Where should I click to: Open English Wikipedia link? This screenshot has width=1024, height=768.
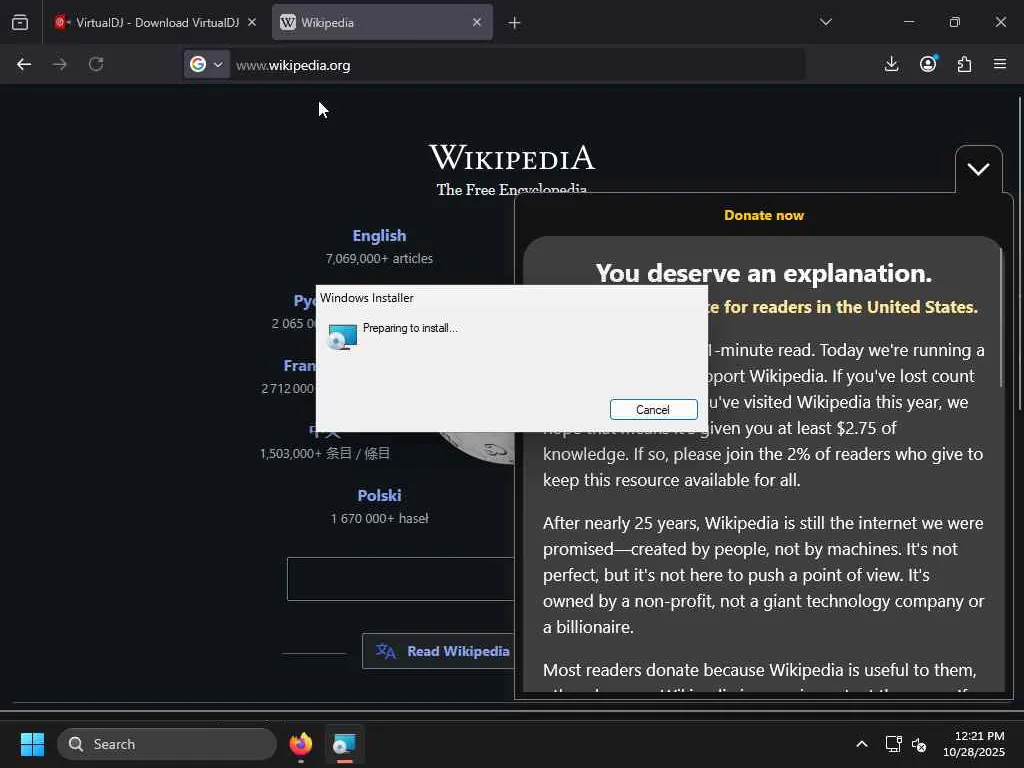[379, 236]
